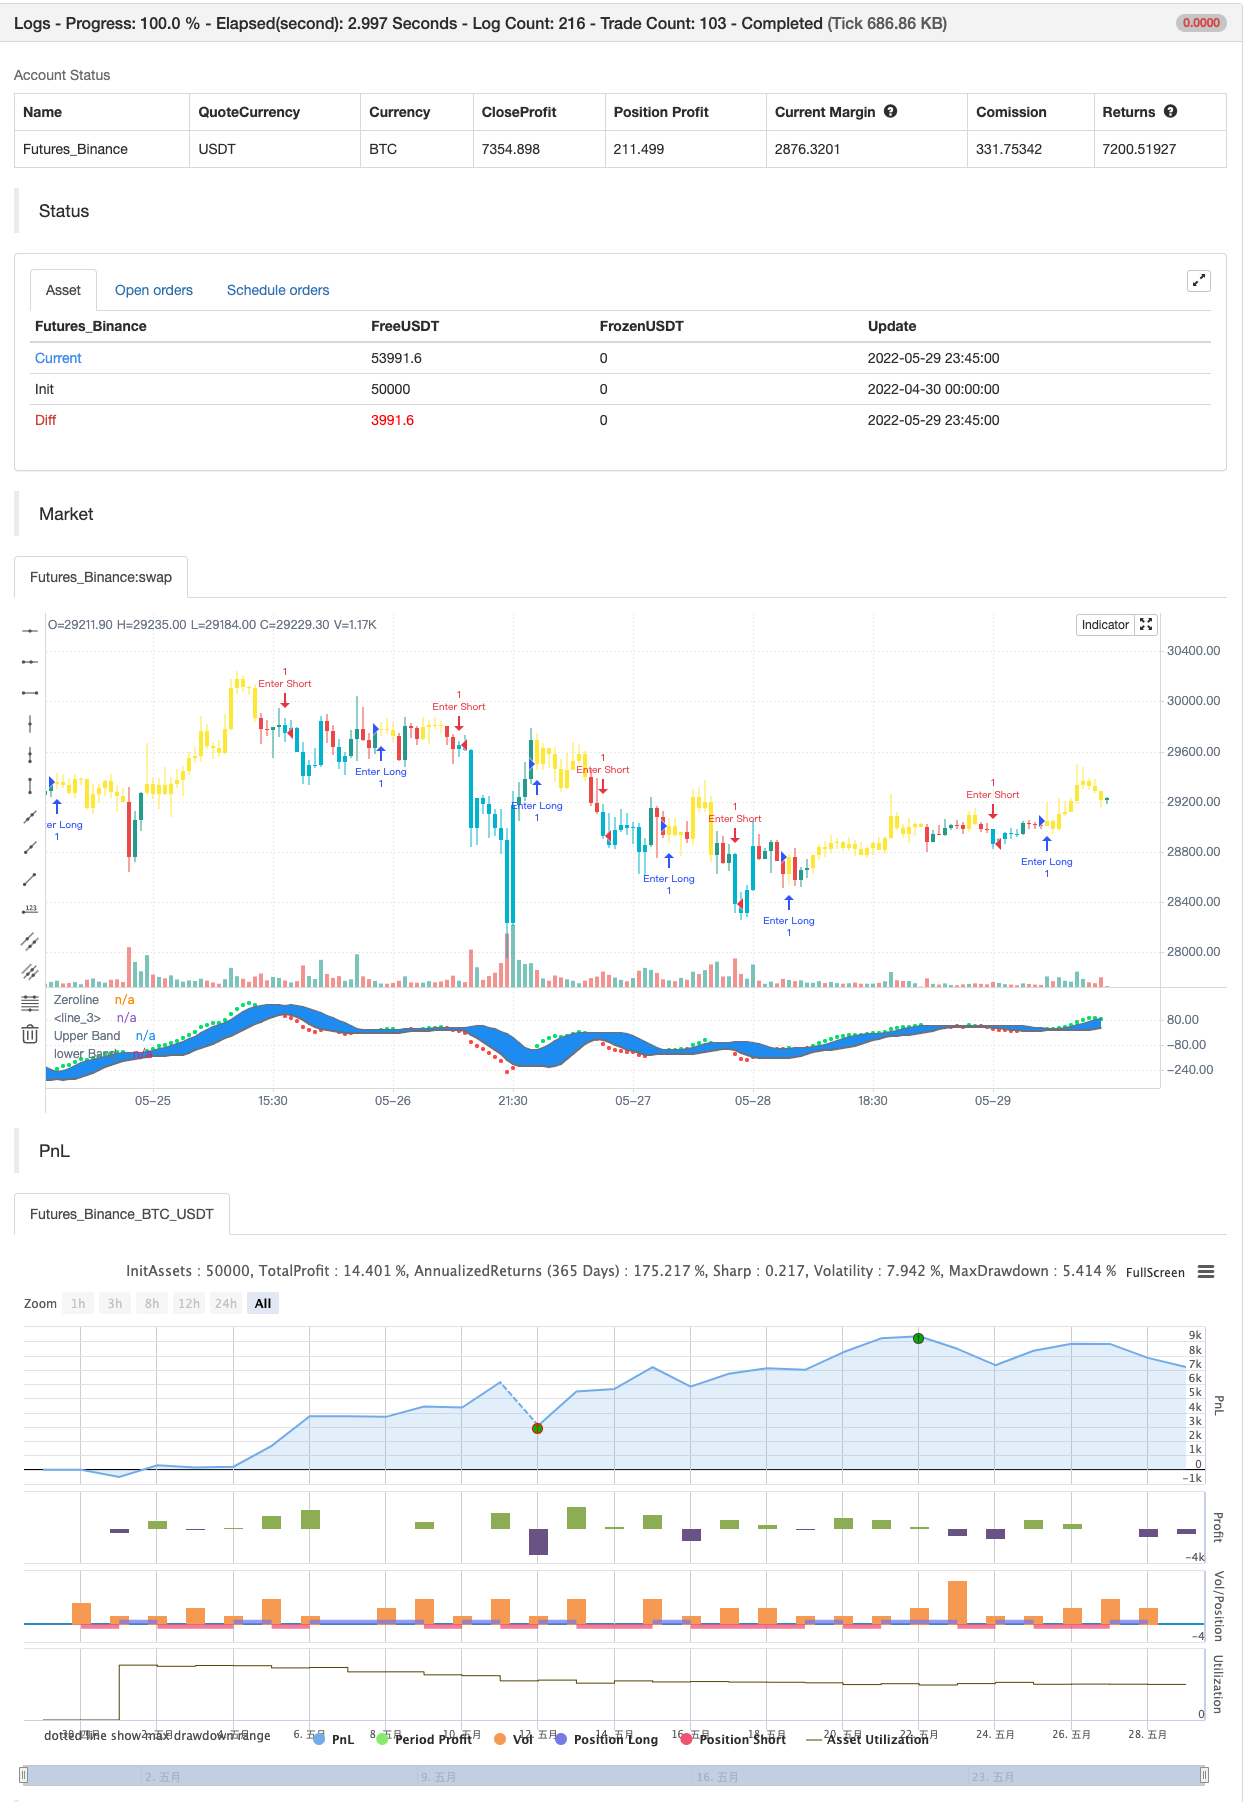The image size is (1246, 1802).
Task: Select the Futures_Binance_BTC_USDT PnL tab
Action: (122, 1214)
